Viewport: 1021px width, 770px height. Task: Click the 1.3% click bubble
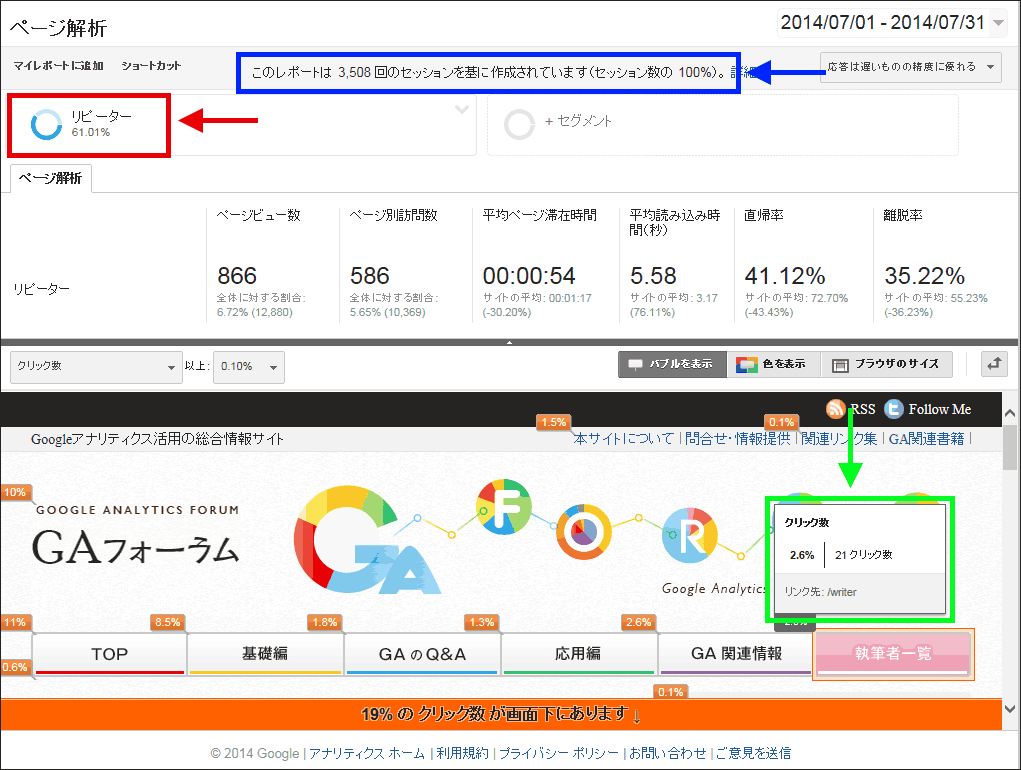pos(482,622)
